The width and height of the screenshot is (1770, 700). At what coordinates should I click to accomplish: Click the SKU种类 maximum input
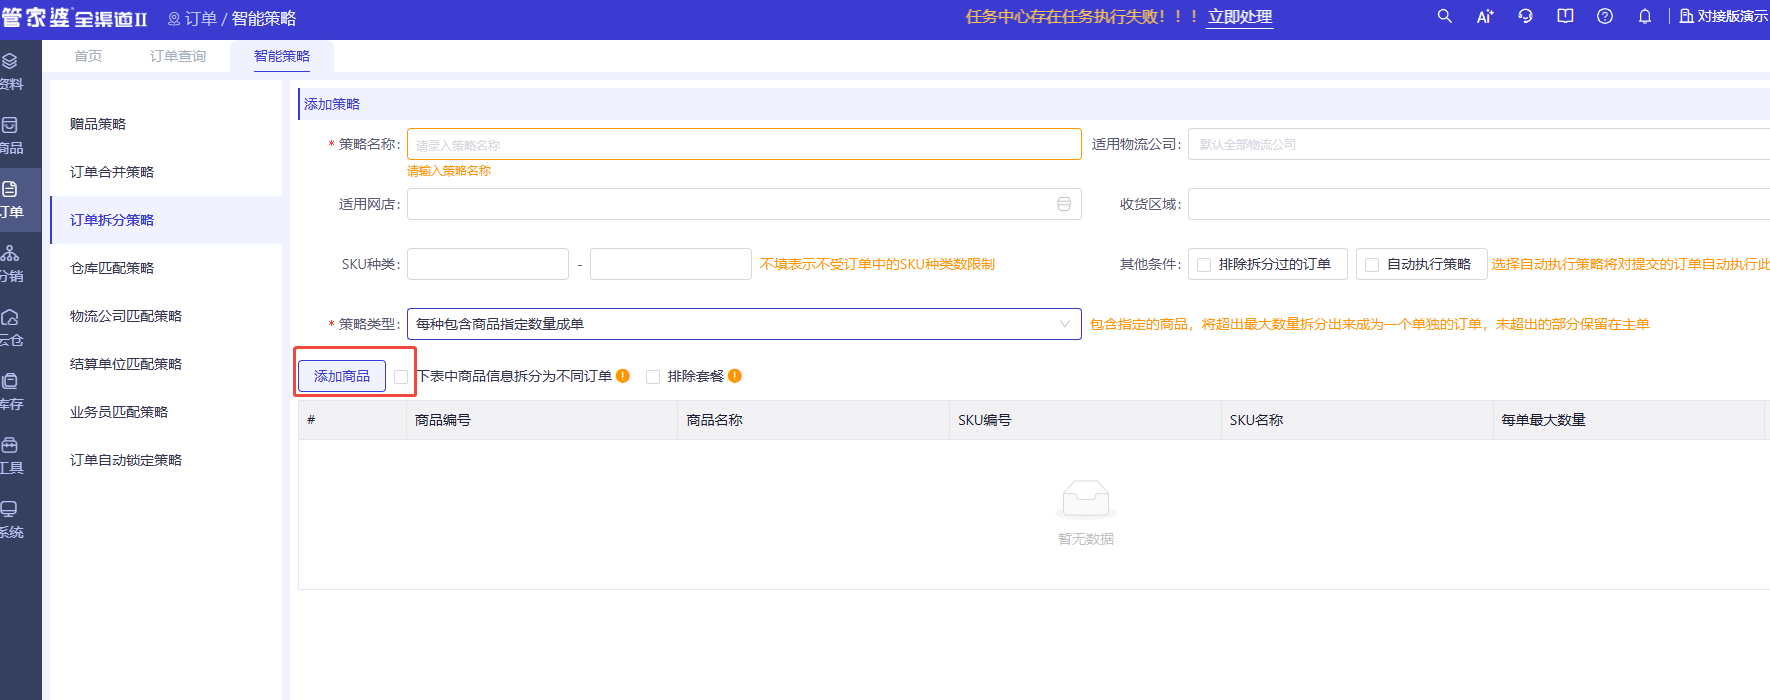click(x=671, y=264)
